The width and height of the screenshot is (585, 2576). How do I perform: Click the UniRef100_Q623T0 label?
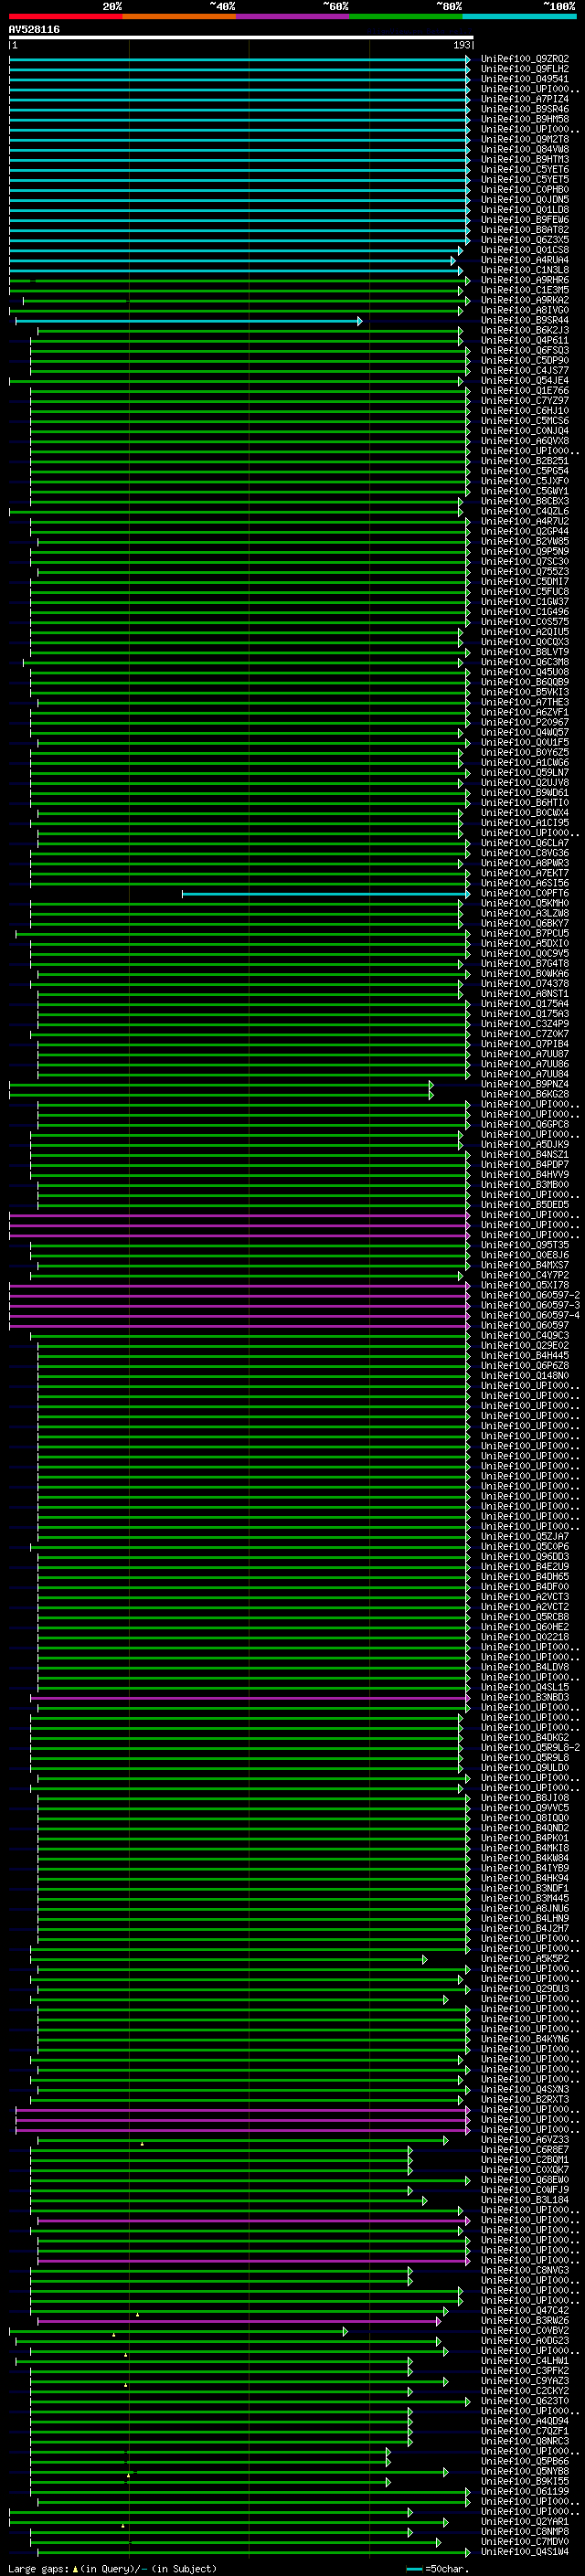524,2401
